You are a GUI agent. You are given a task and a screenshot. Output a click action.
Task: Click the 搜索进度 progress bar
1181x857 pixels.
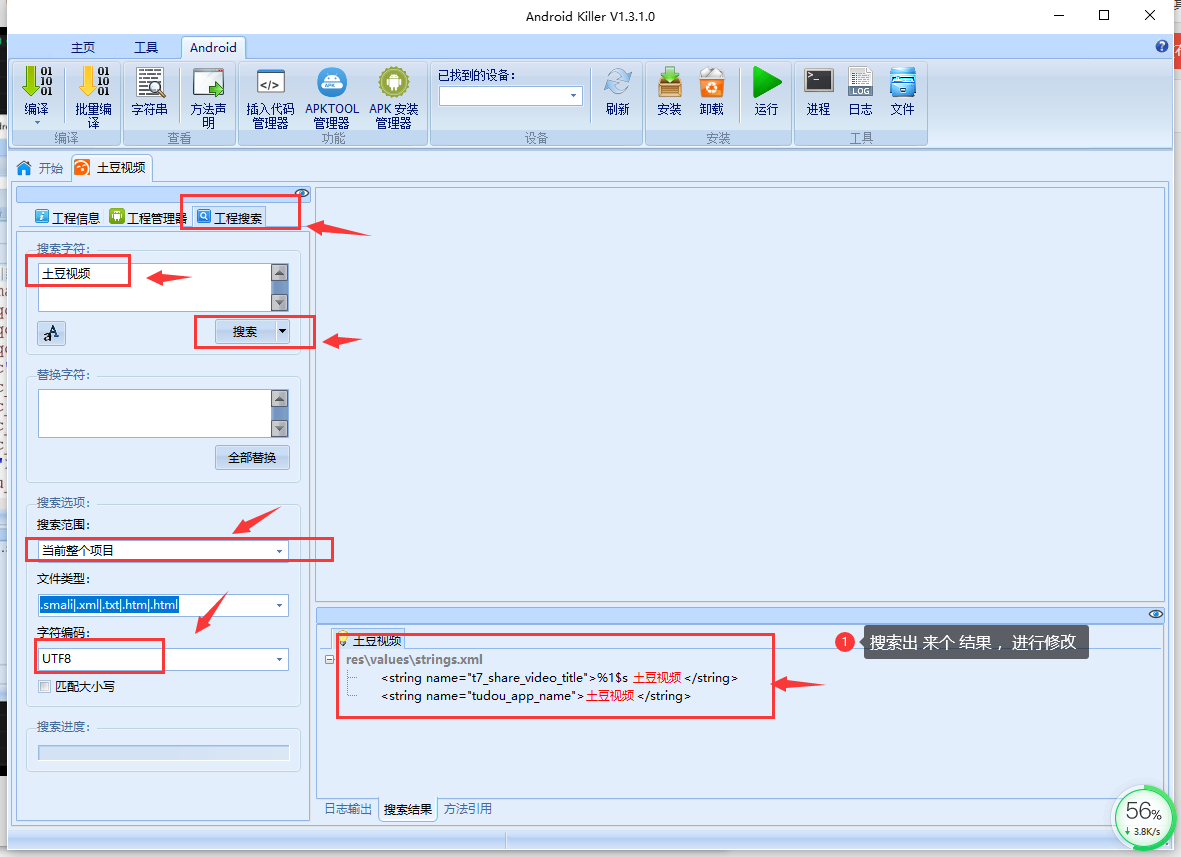point(163,752)
